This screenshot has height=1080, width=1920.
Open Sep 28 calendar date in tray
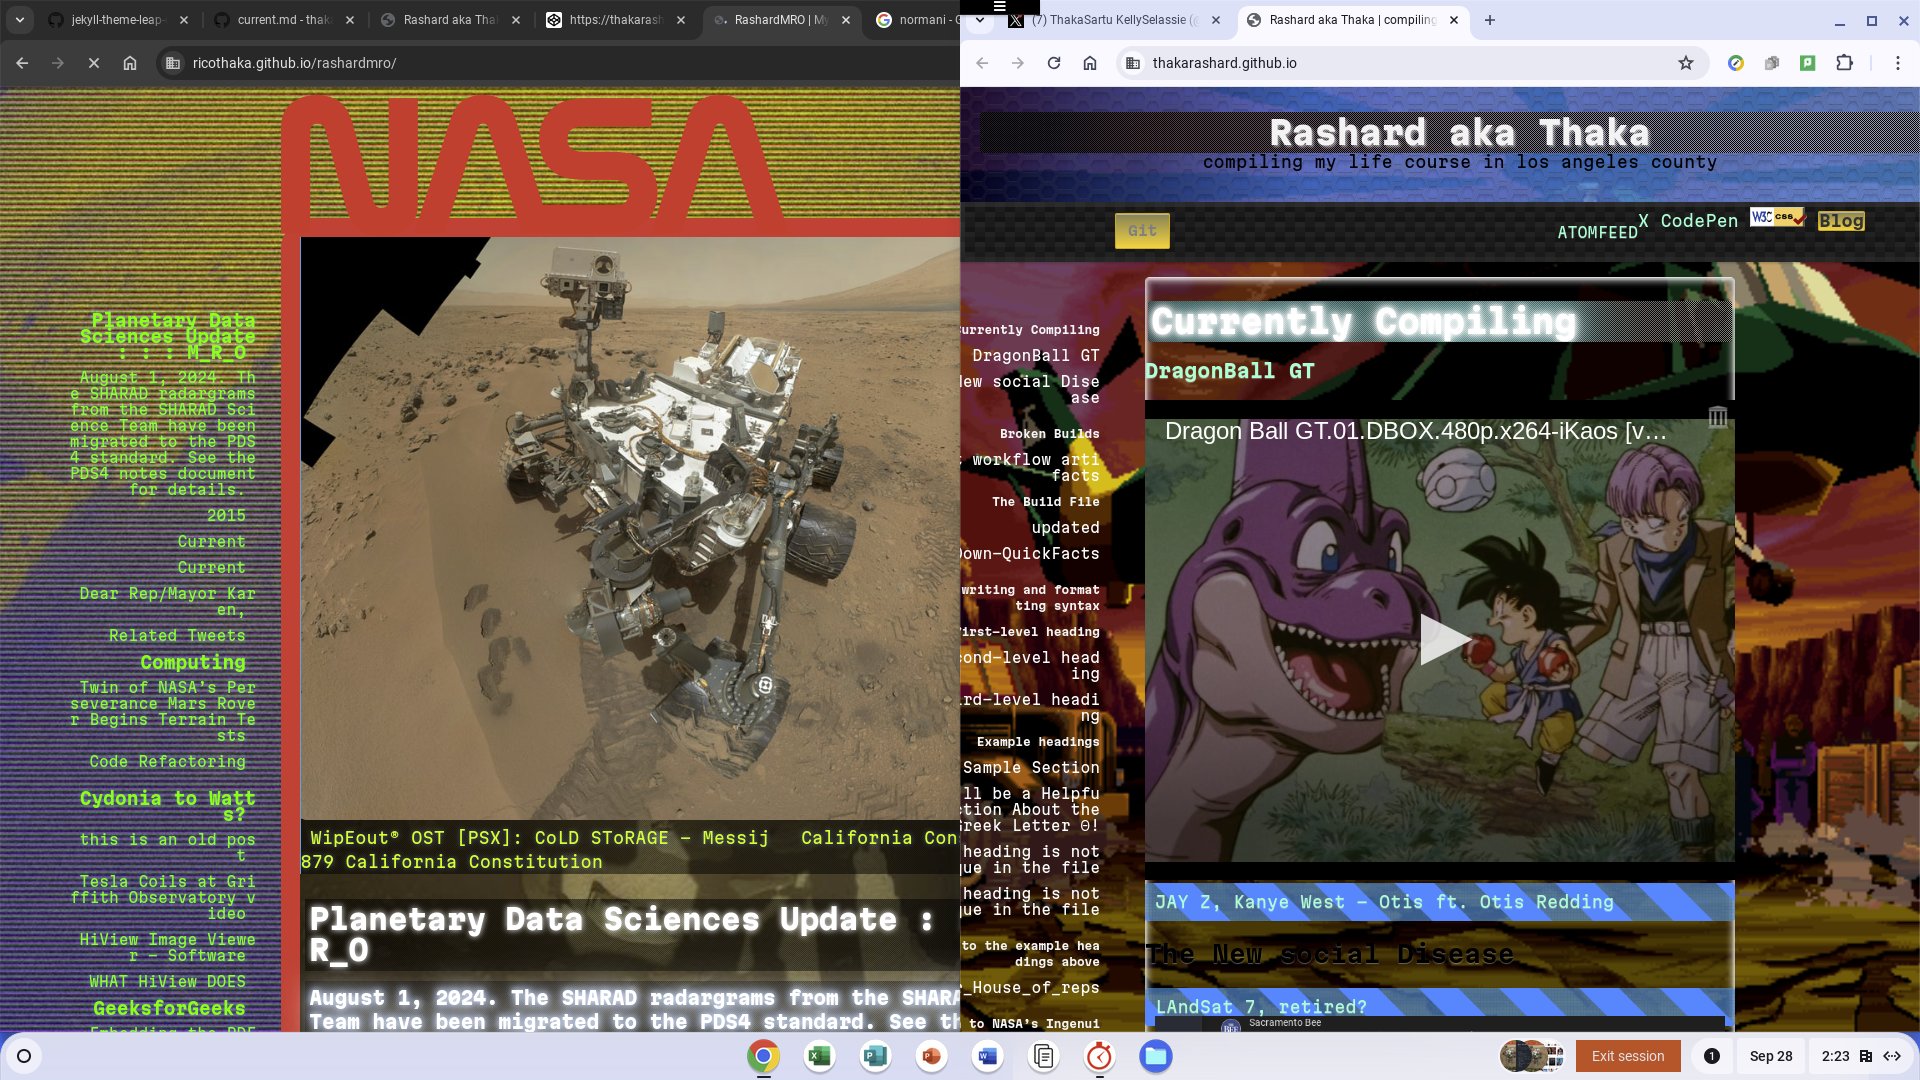pyautogui.click(x=1771, y=1056)
